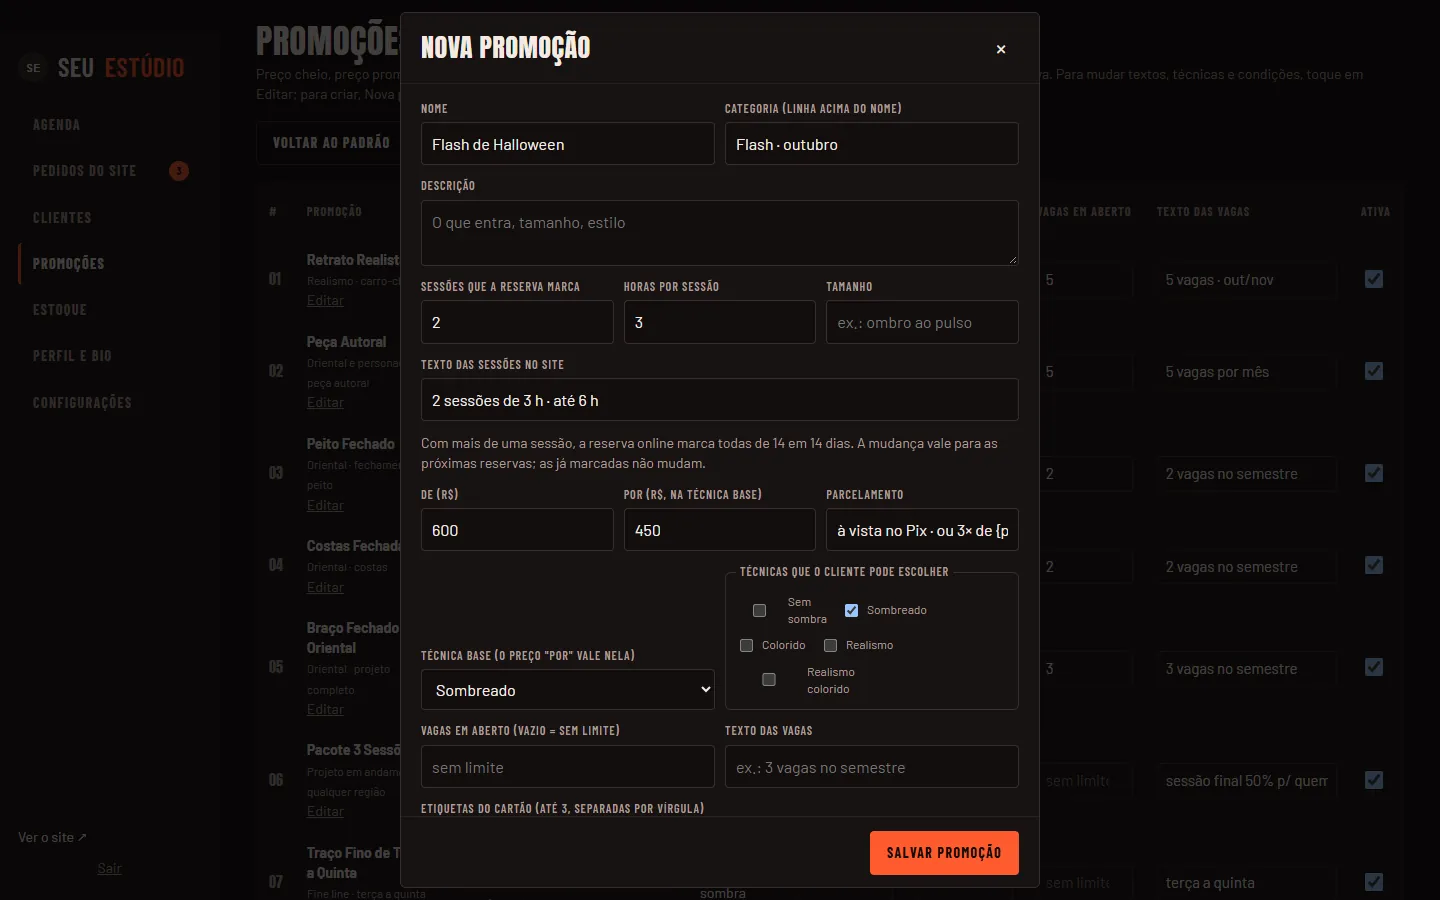
Task: Toggle Ativa checkbox for '5 vagas por mês' row
Action: pyautogui.click(x=1374, y=371)
